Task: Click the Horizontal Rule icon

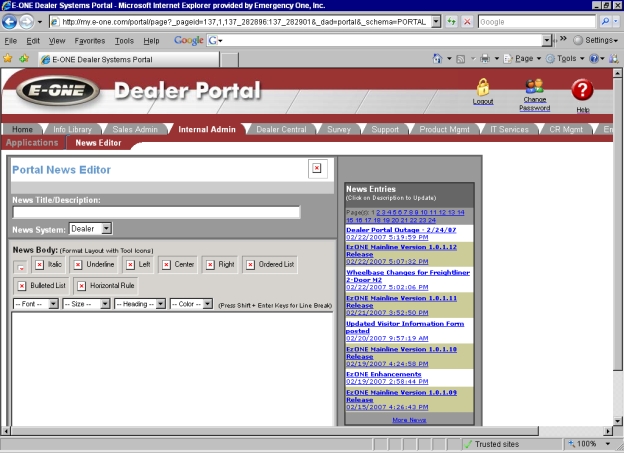Action: [x=82, y=286]
